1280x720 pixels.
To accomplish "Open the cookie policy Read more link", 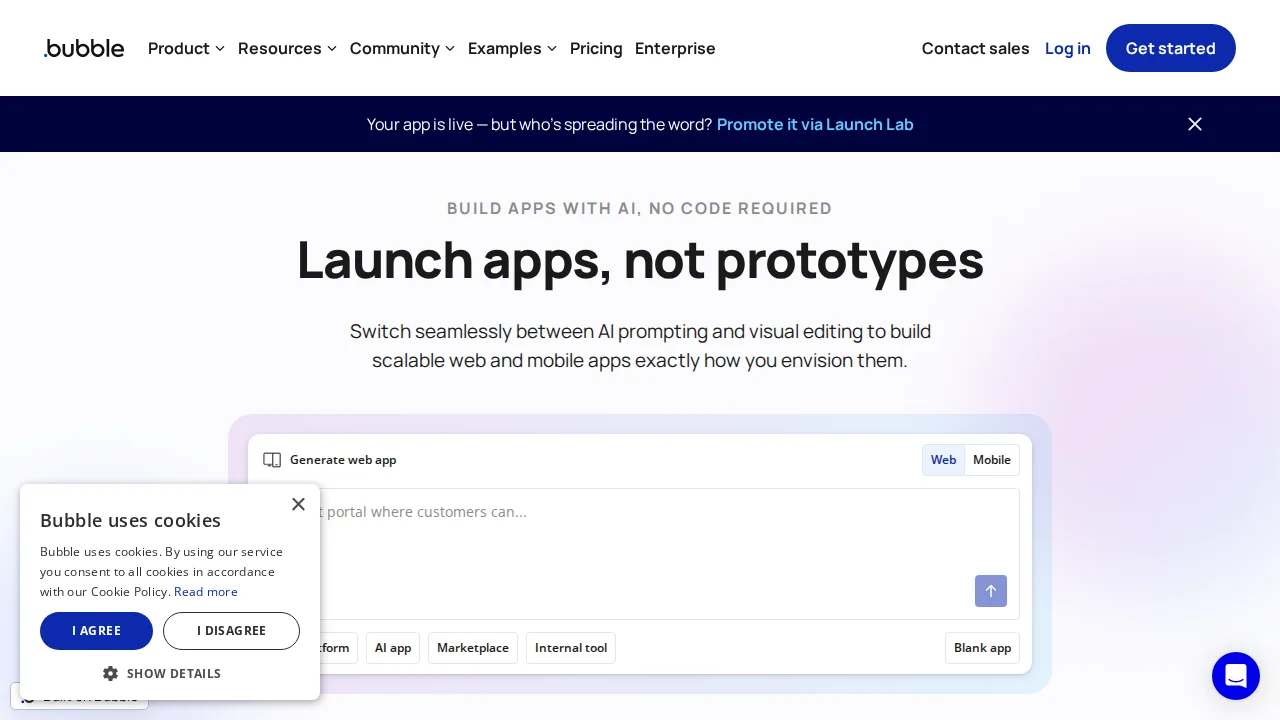I will click(x=206, y=592).
